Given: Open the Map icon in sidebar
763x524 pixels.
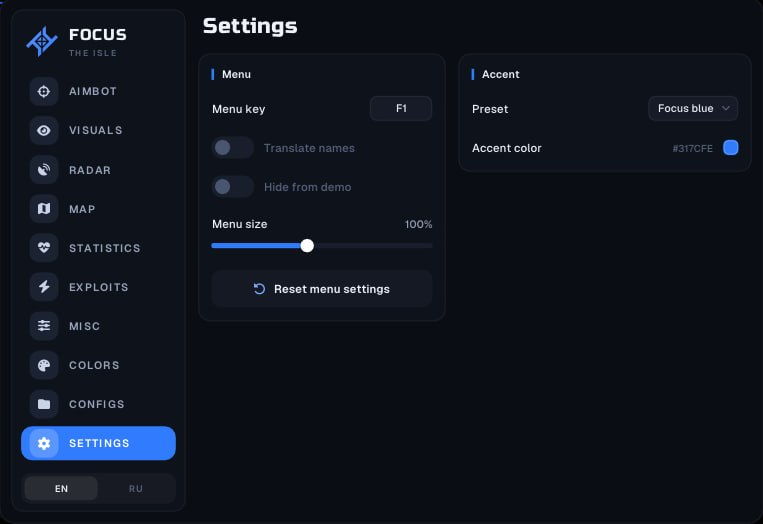Looking at the screenshot, I should [44, 209].
